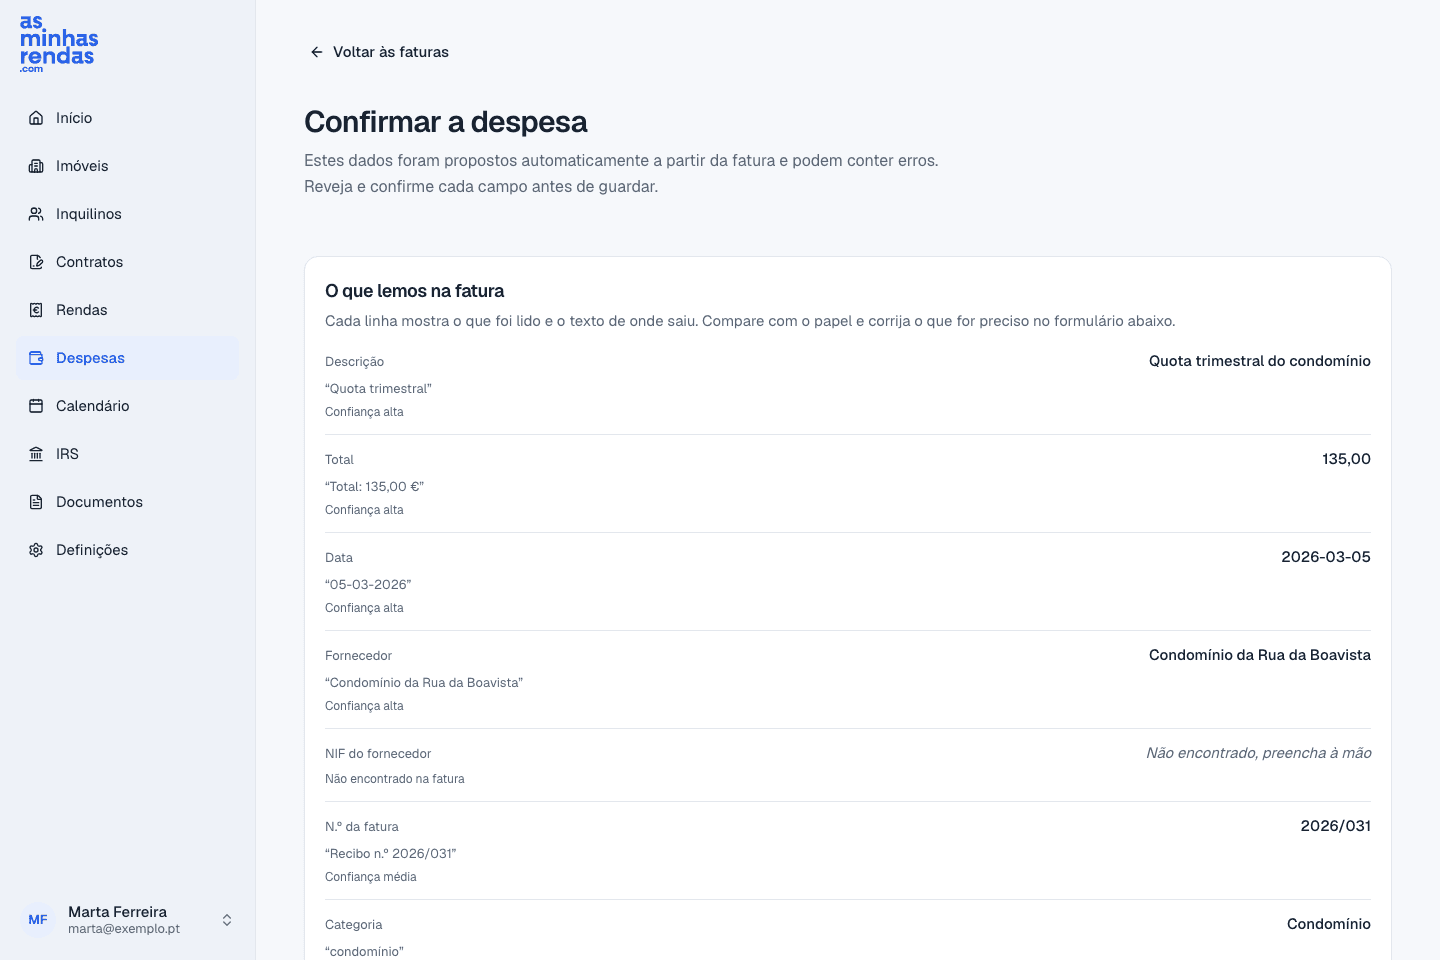Click the Início house icon
This screenshot has height=960, width=1440.
(36, 118)
